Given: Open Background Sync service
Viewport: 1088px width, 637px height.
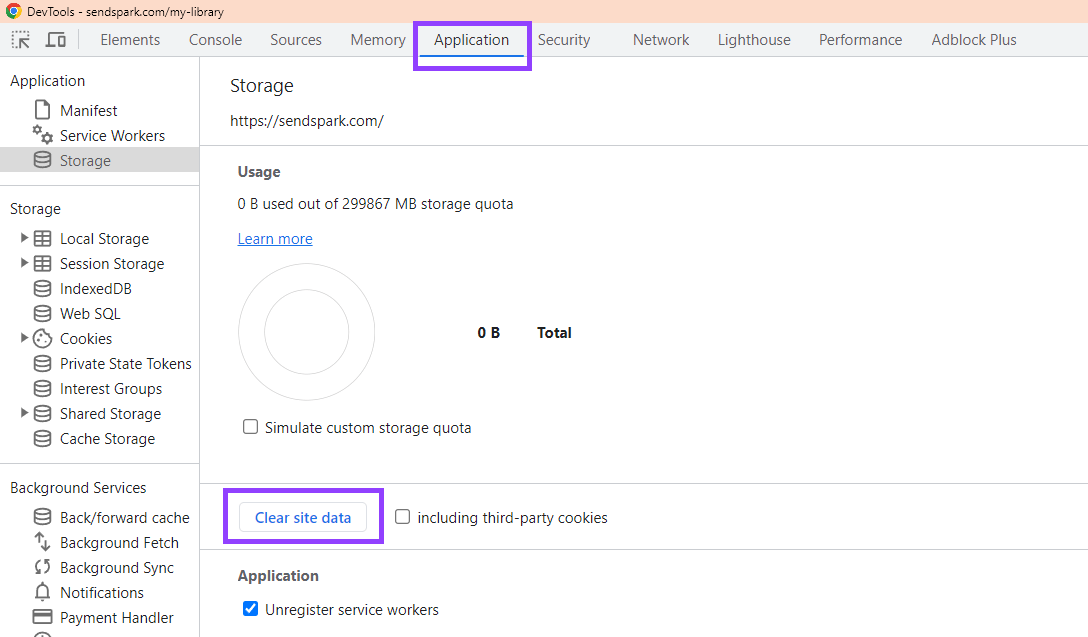Looking at the screenshot, I should pyautogui.click(x=117, y=568).
